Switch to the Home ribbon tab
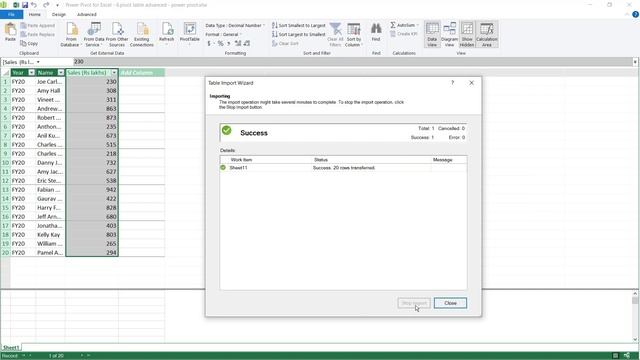This screenshot has width=640, height=360. pos(35,14)
